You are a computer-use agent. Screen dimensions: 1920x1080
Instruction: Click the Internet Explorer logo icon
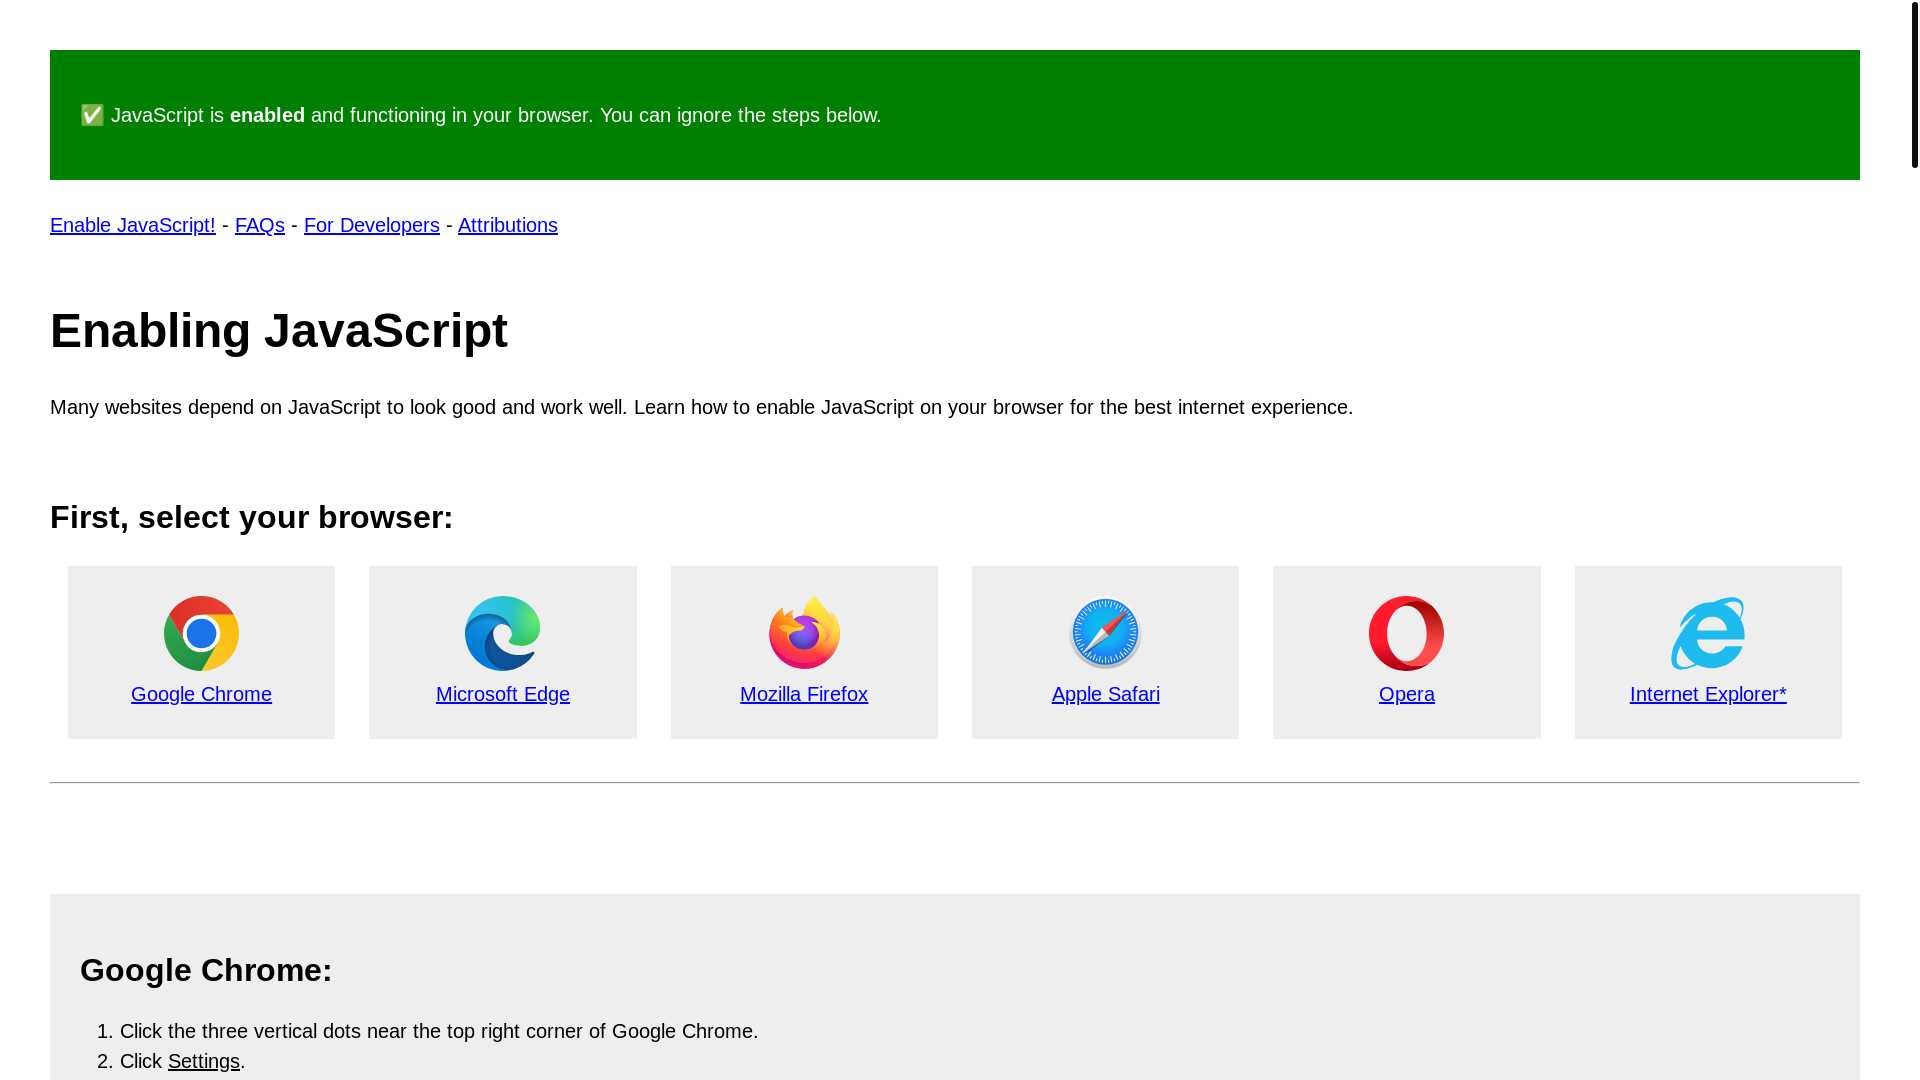click(x=1708, y=633)
